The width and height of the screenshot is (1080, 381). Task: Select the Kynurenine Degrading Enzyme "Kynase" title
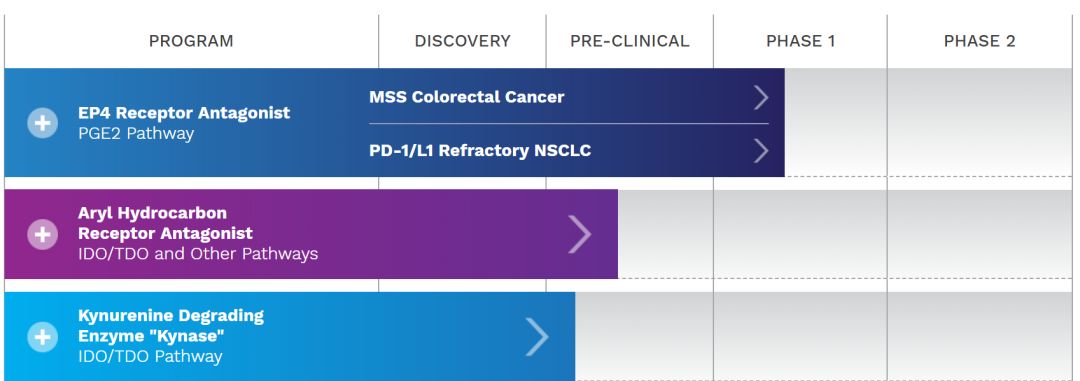171,326
